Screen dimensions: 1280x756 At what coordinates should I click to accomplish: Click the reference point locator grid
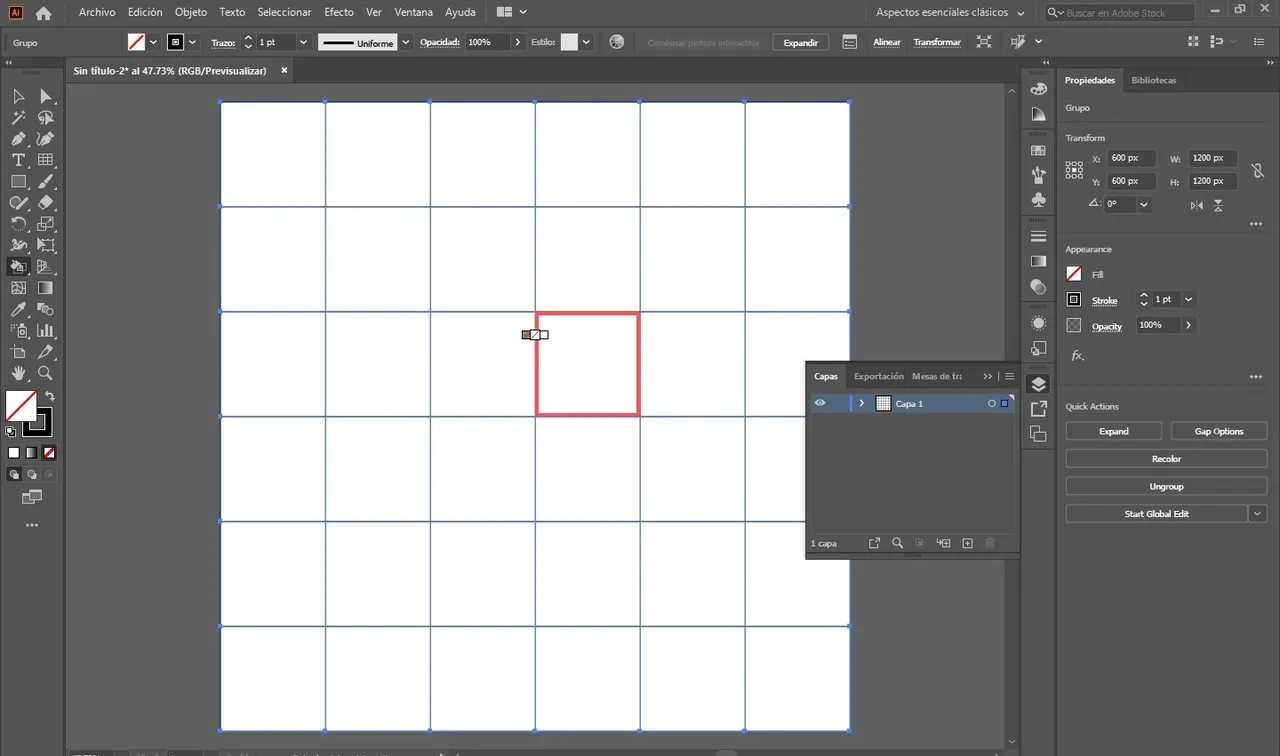[1074, 170]
